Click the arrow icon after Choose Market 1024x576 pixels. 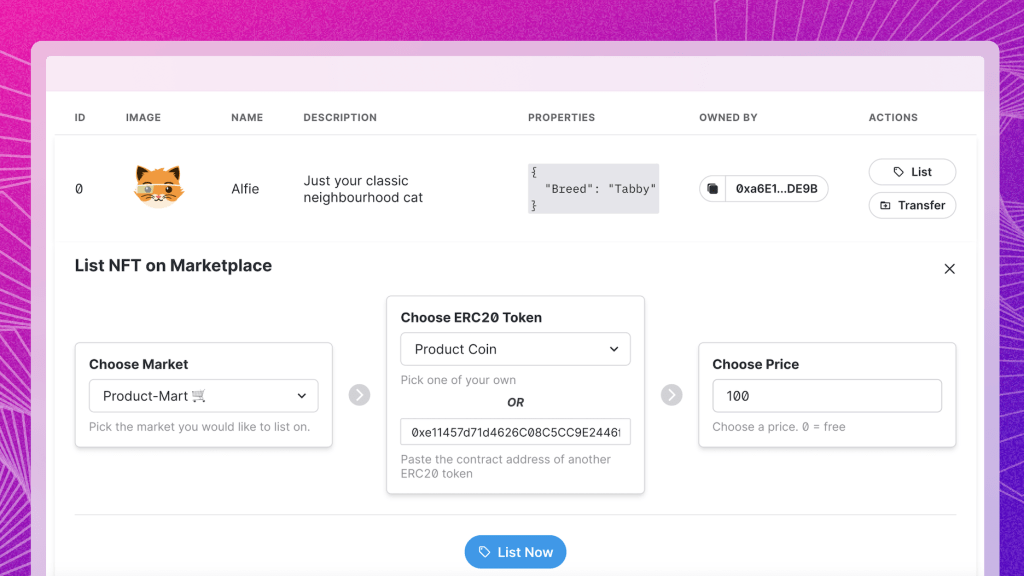point(359,396)
